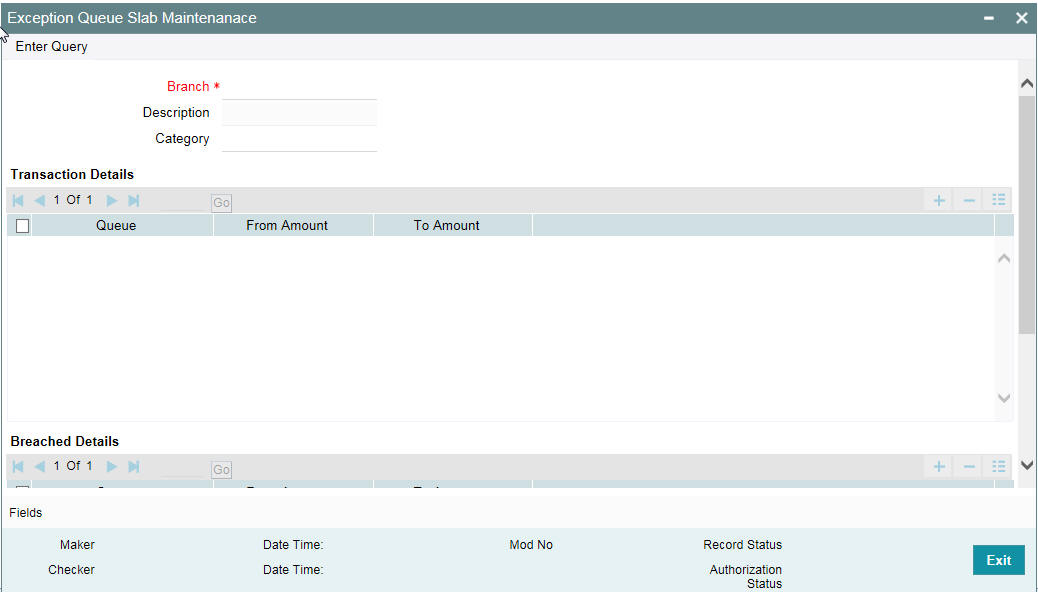Click the Transaction Details heading
Screen dimensions: 1038x592
[x=72, y=174]
